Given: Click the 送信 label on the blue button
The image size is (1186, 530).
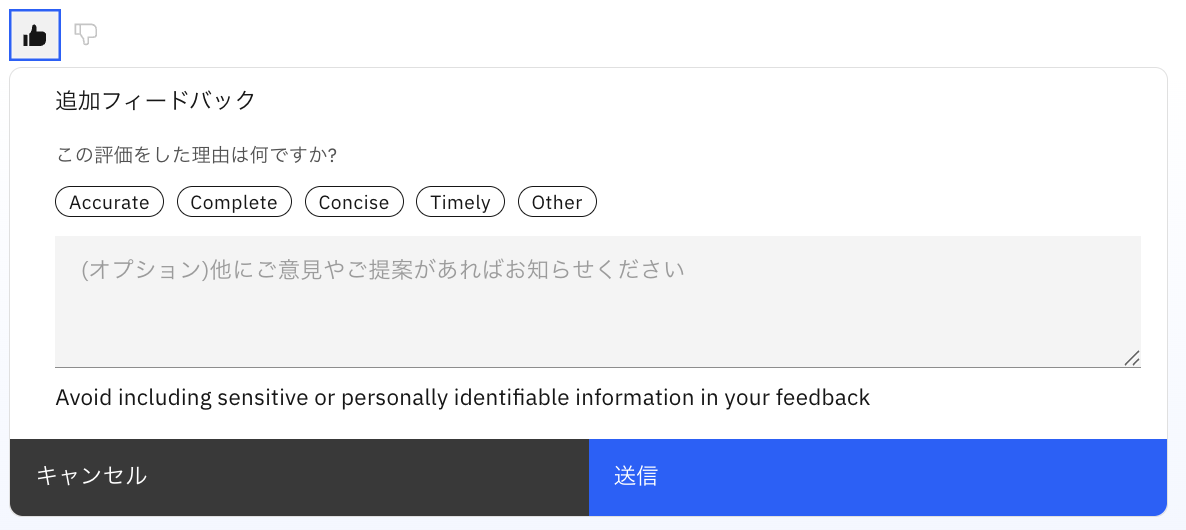Looking at the screenshot, I should (636, 476).
